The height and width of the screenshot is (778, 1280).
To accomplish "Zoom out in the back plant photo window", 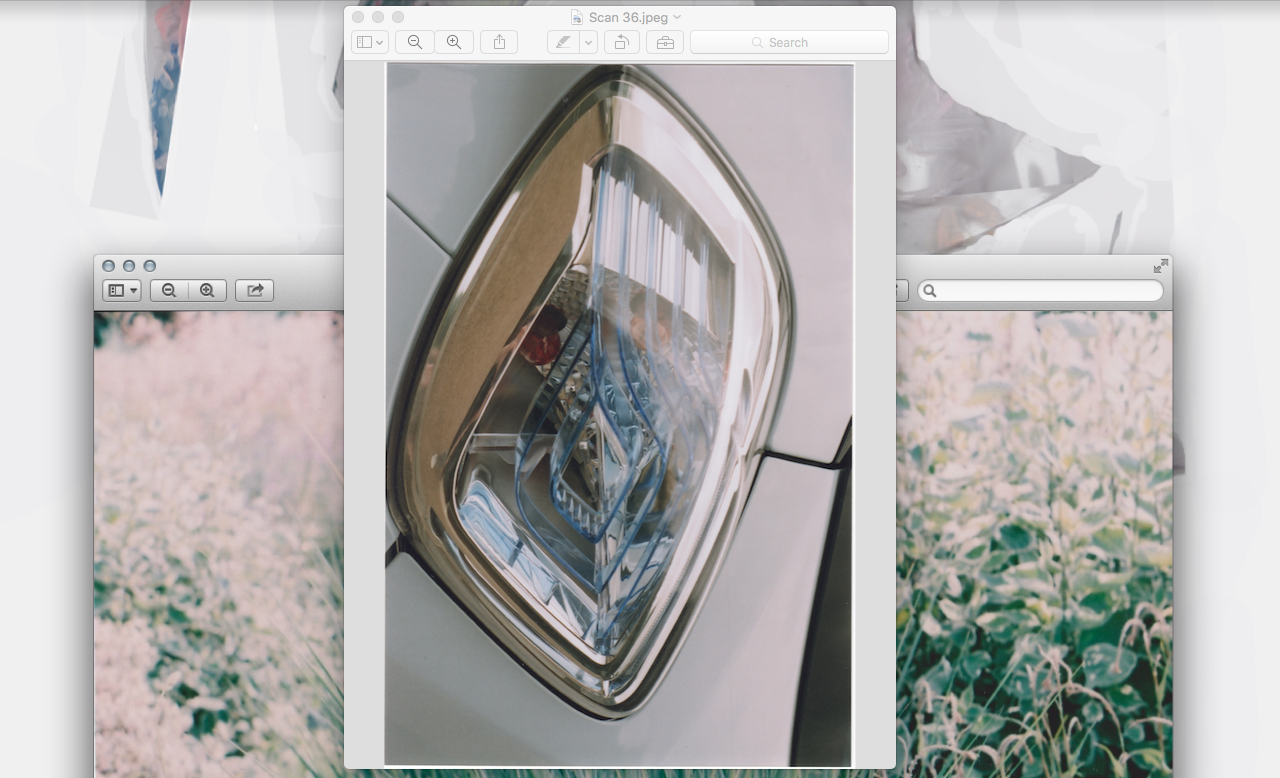I will click(x=169, y=290).
